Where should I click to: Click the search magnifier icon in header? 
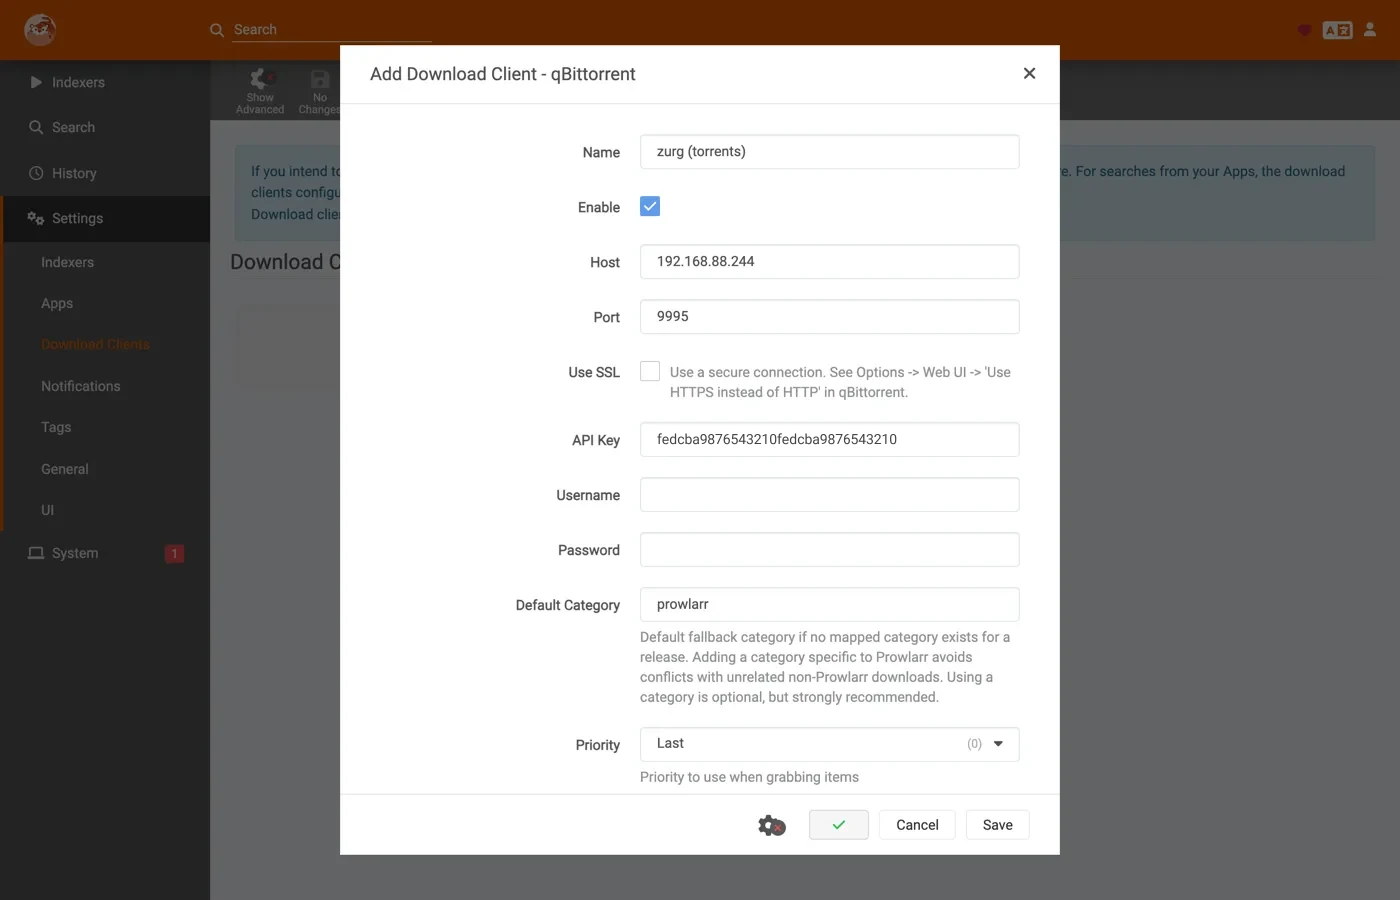[217, 30]
